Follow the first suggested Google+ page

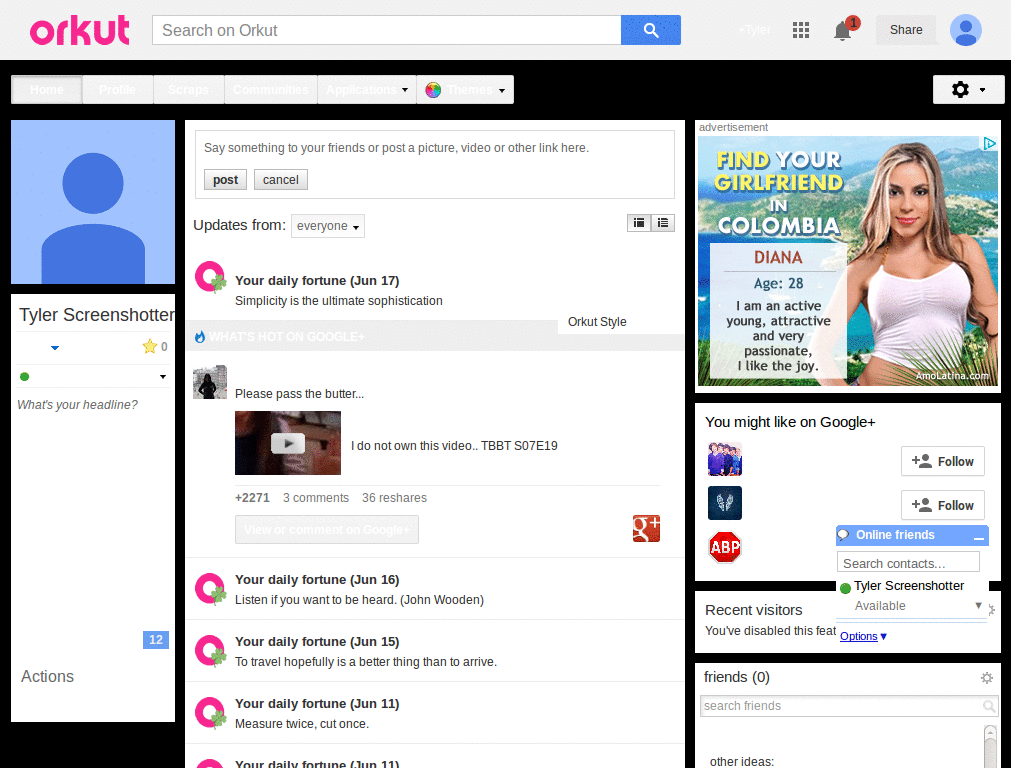tap(942, 461)
